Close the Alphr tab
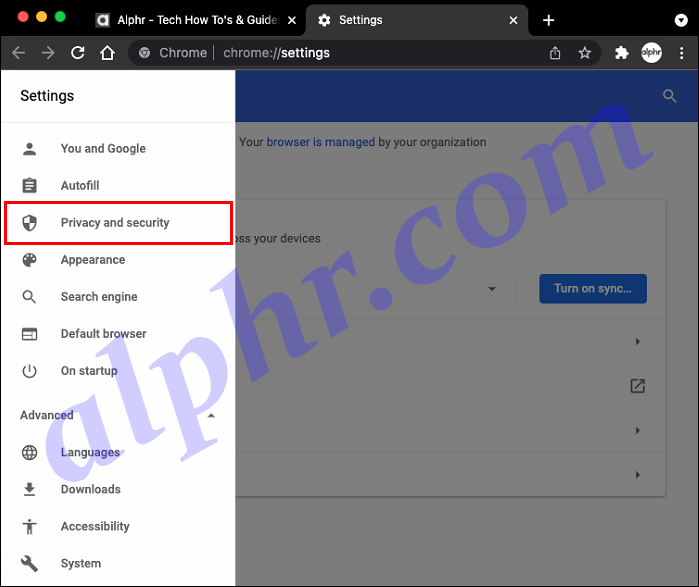Image resolution: width=699 pixels, height=587 pixels. pyautogui.click(x=292, y=21)
